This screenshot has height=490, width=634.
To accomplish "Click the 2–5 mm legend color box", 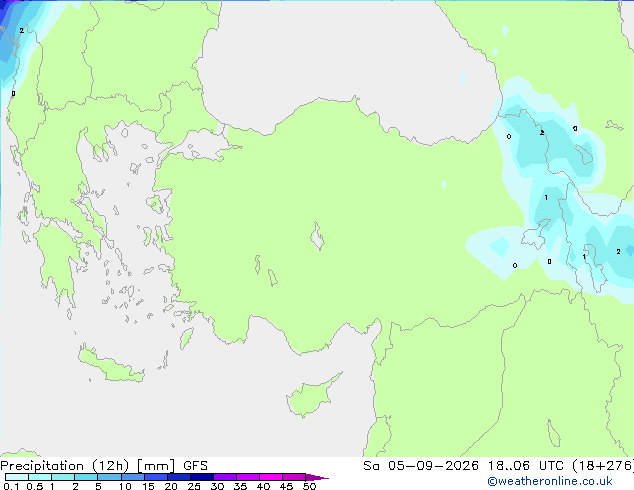I will 86,477.
